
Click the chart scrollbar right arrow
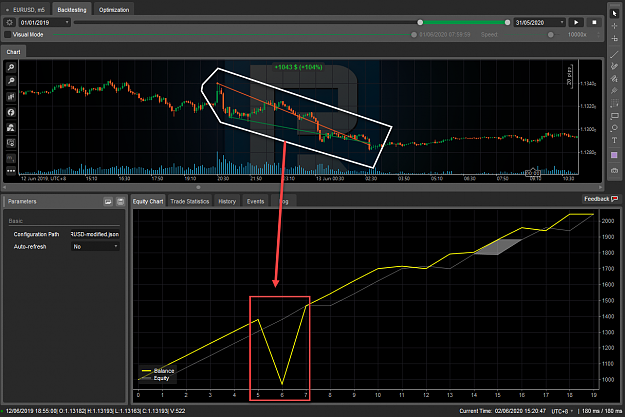coord(600,187)
